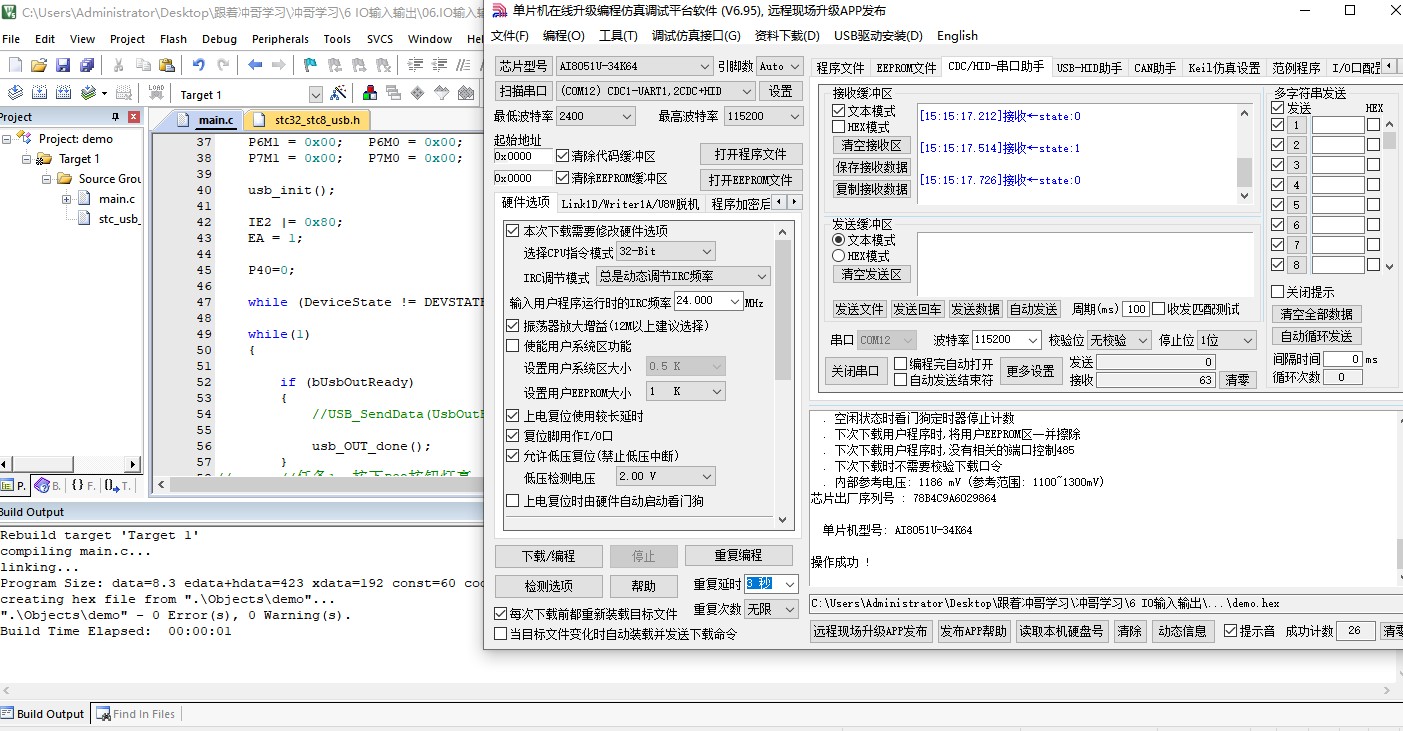
Task: Click 远程现场升级APP发布 button
Action: point(871,631)
